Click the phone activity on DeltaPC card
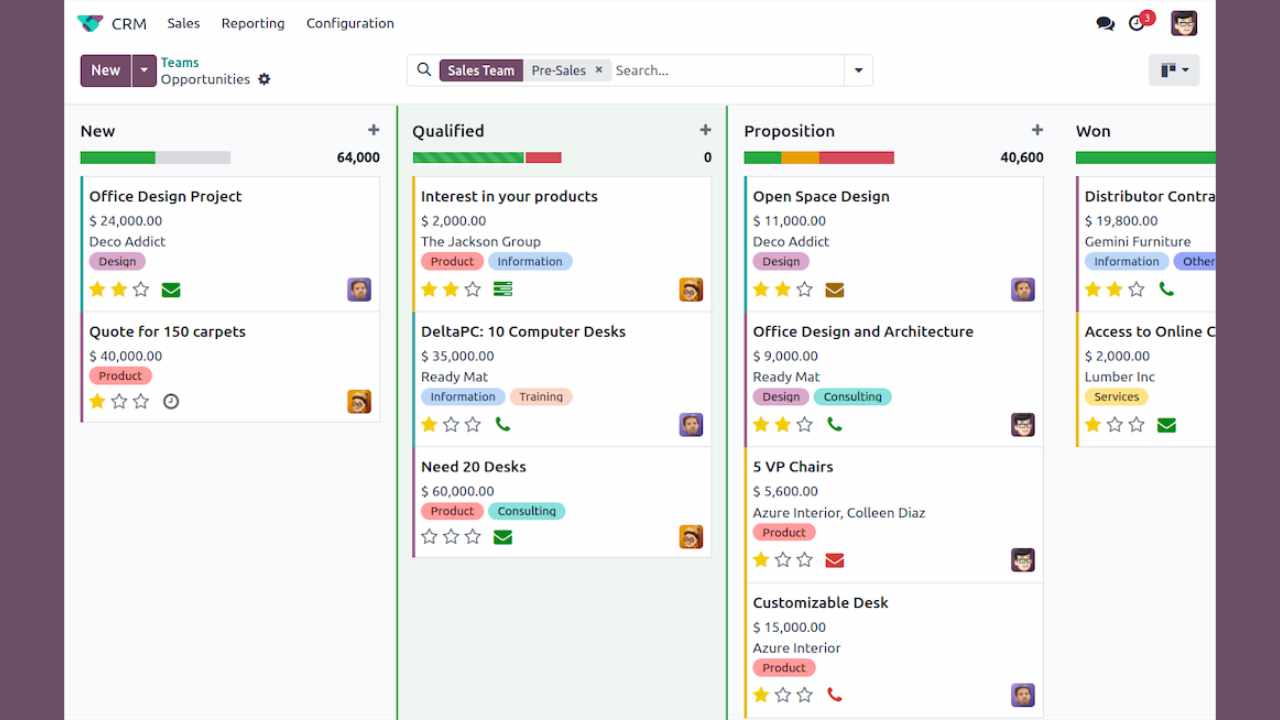Viewport: 1280px width, 720px height. point(503,424)
